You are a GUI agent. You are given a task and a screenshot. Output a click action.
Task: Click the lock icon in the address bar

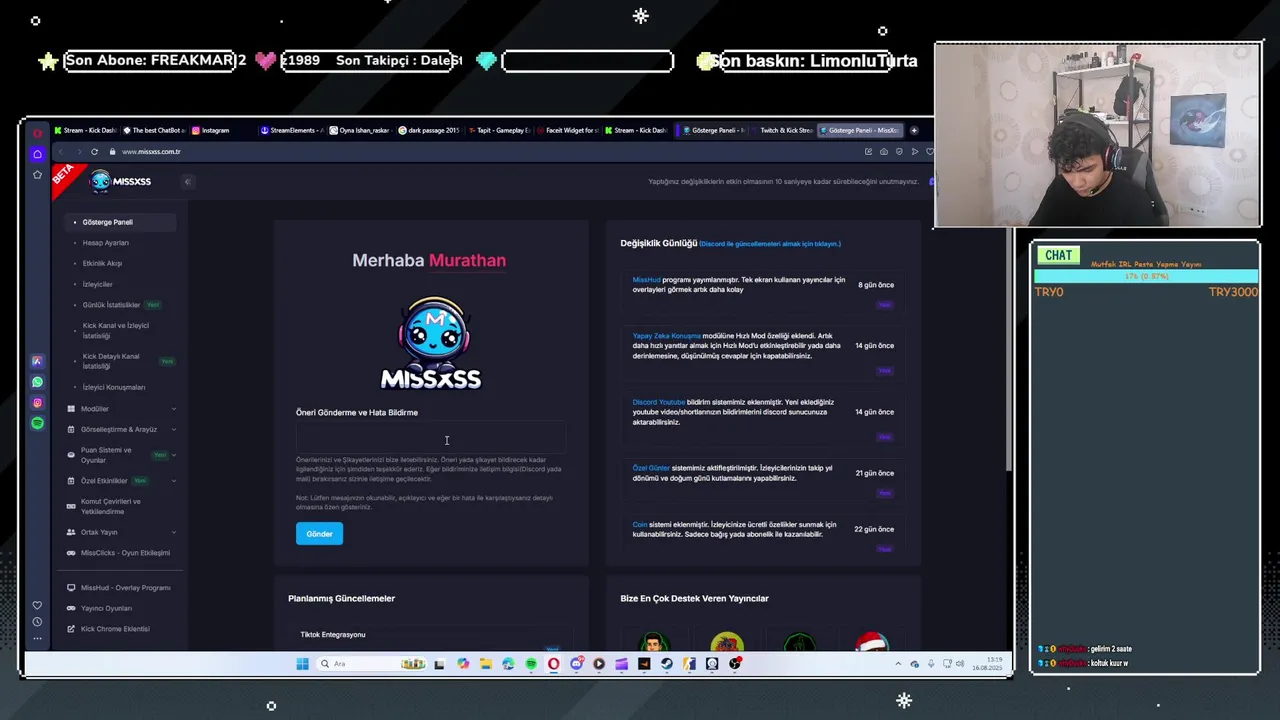[112, 152]
